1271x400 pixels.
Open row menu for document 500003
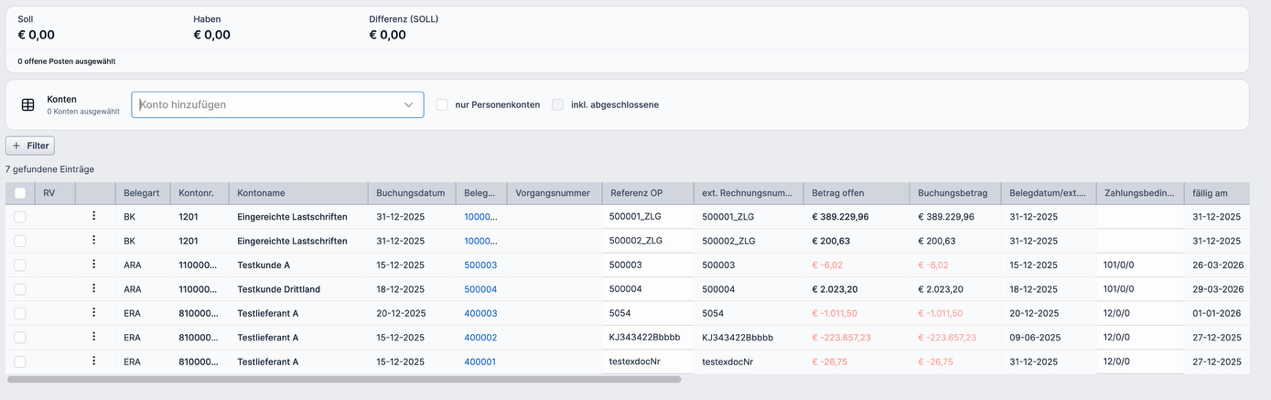(94, 265)
